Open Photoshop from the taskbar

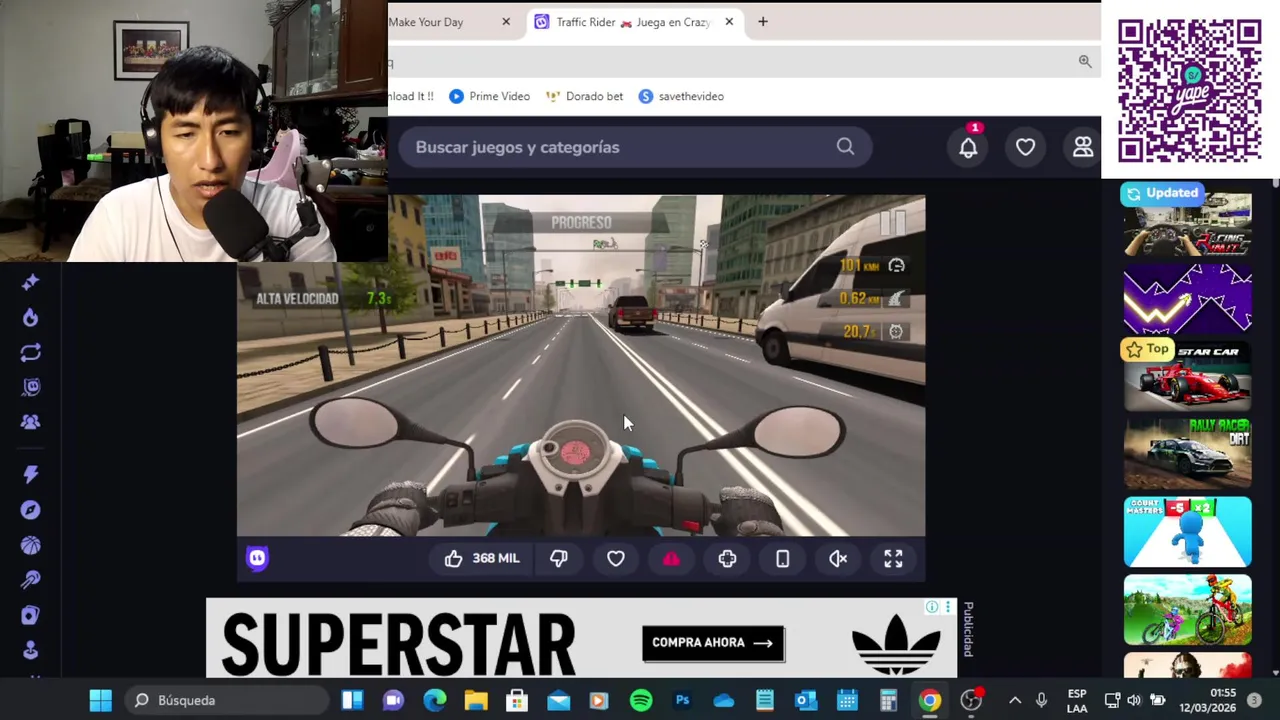[x=682, y=700]
